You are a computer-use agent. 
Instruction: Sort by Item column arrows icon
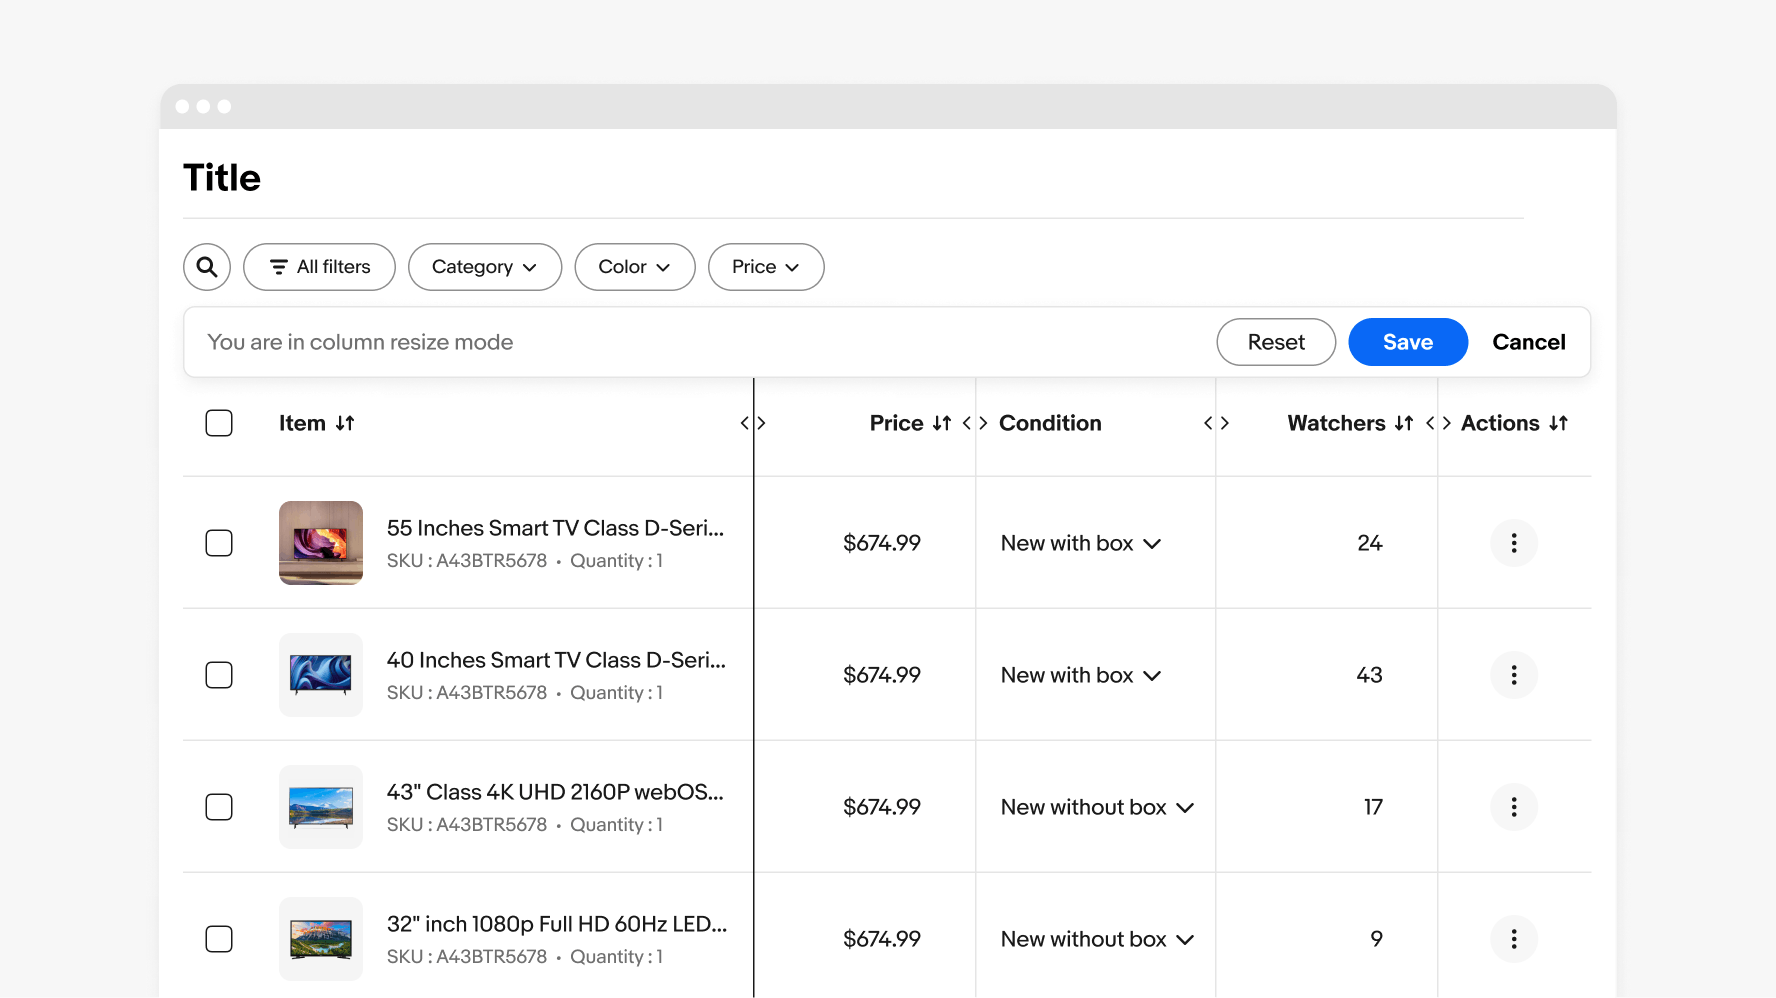click(x=345, y=424)
